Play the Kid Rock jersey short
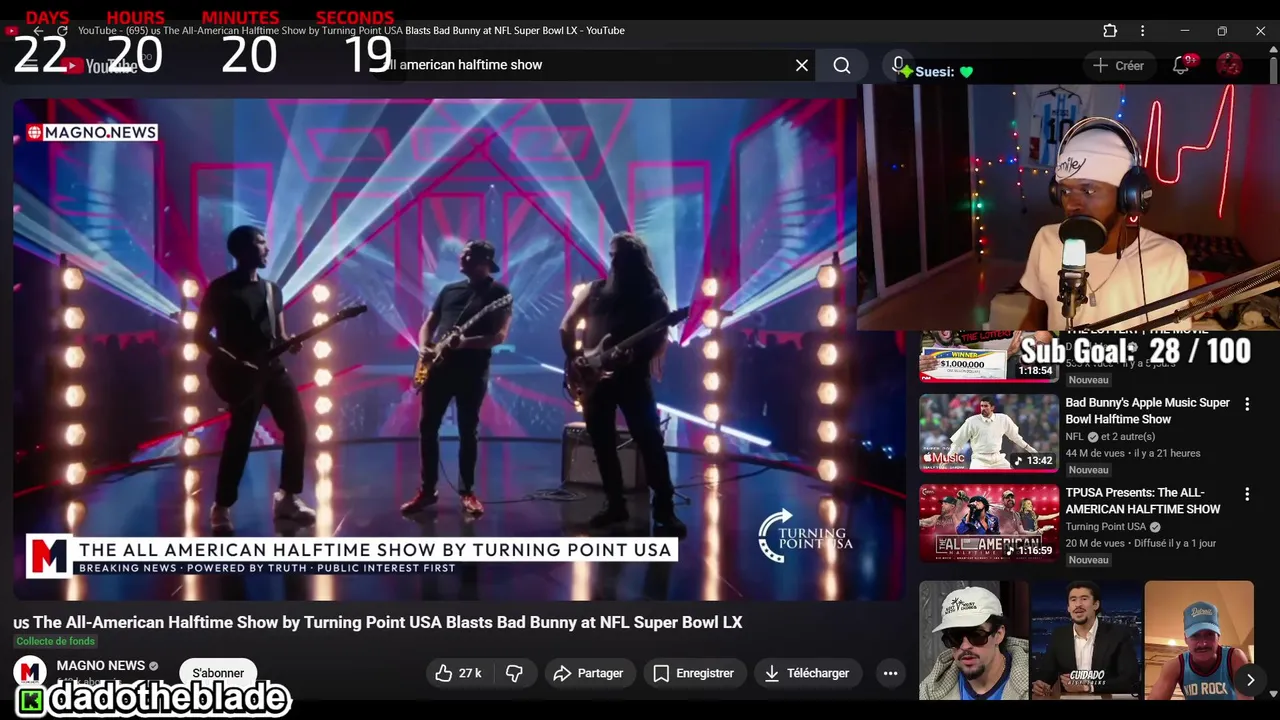The image size is (1280, 720). (1199, 640)
